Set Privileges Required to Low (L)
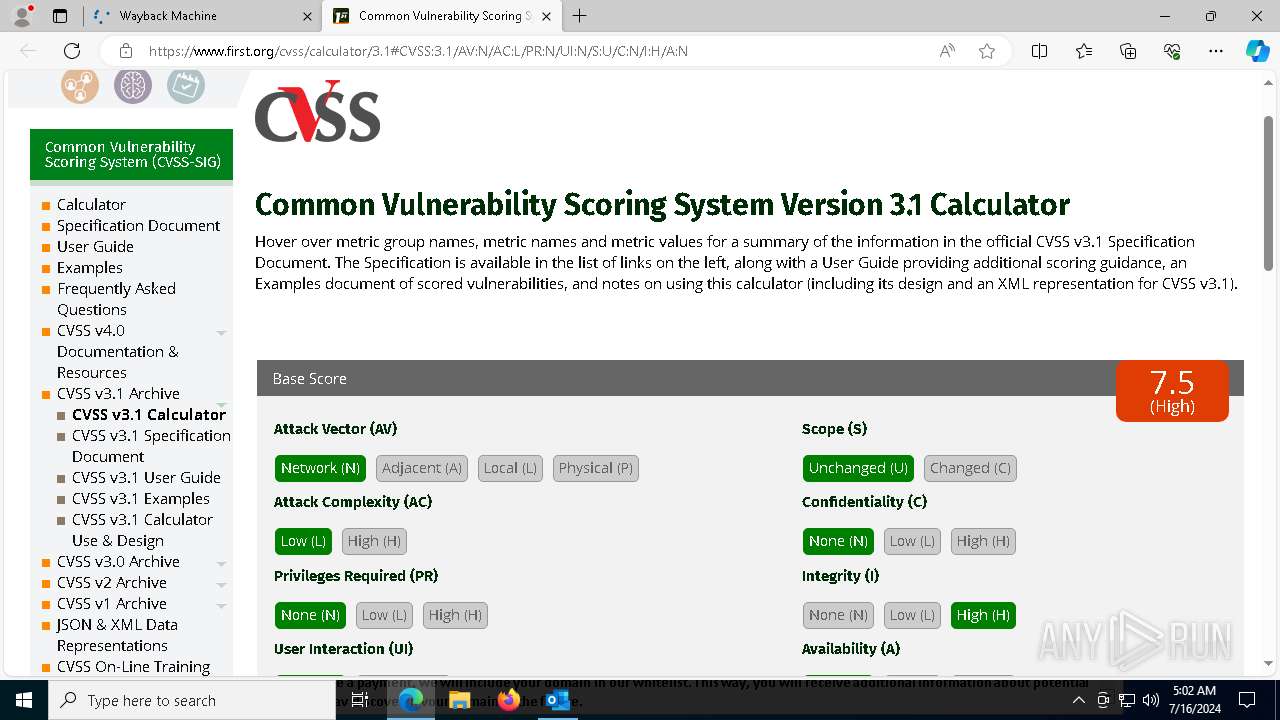The image size is (1280, 720). point(384,615)
